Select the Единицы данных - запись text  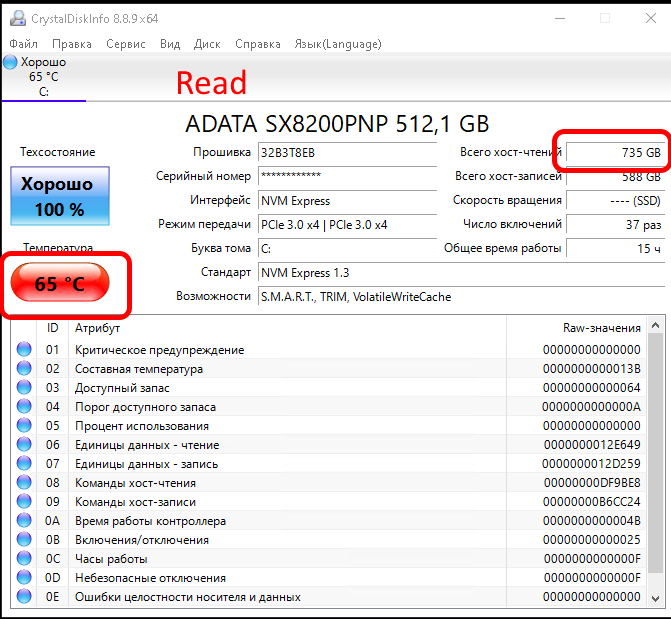[147, 464]
